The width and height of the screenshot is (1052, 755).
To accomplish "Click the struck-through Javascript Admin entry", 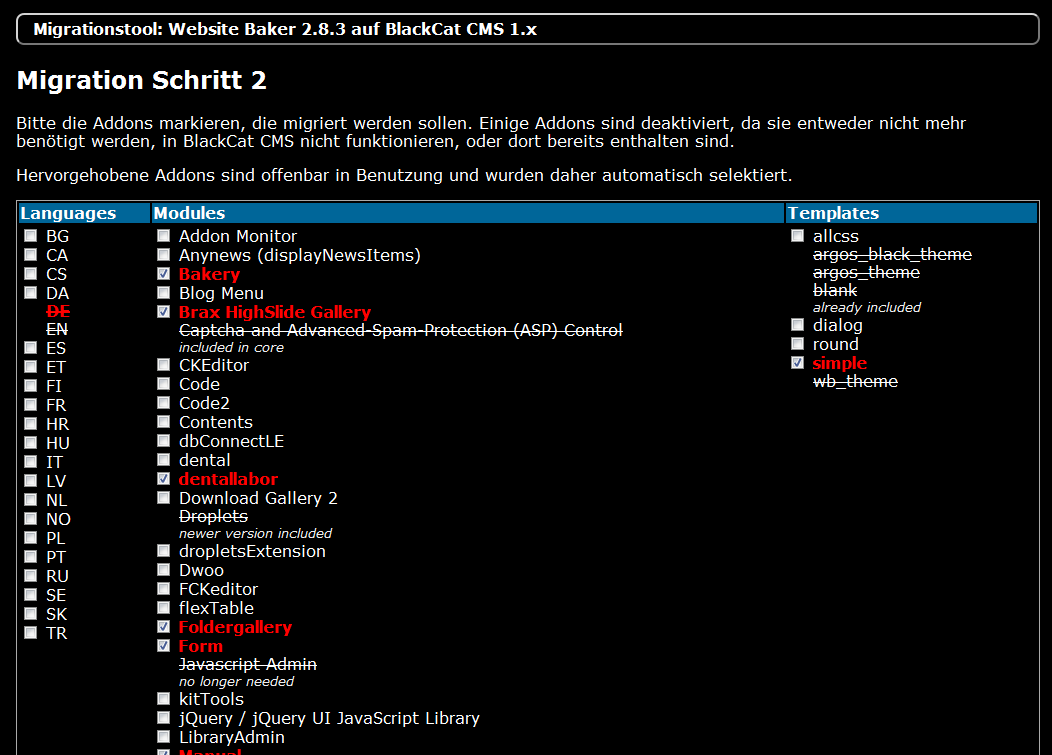I will [x=248, y=664].
